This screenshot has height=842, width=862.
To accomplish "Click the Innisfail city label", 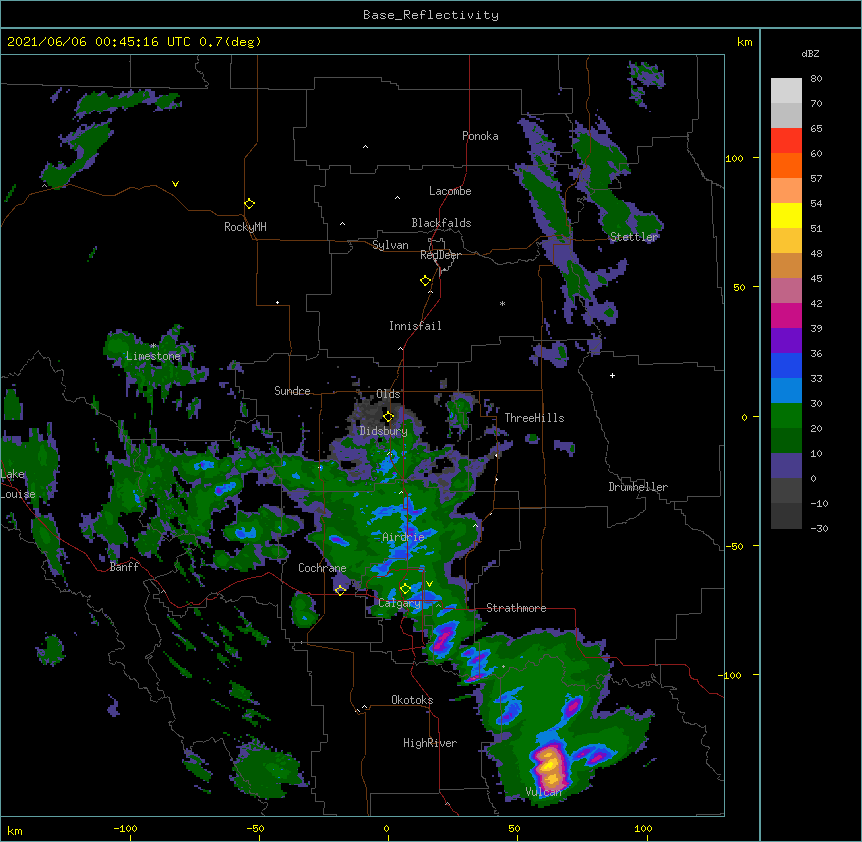I will click(x=415, y=326).
